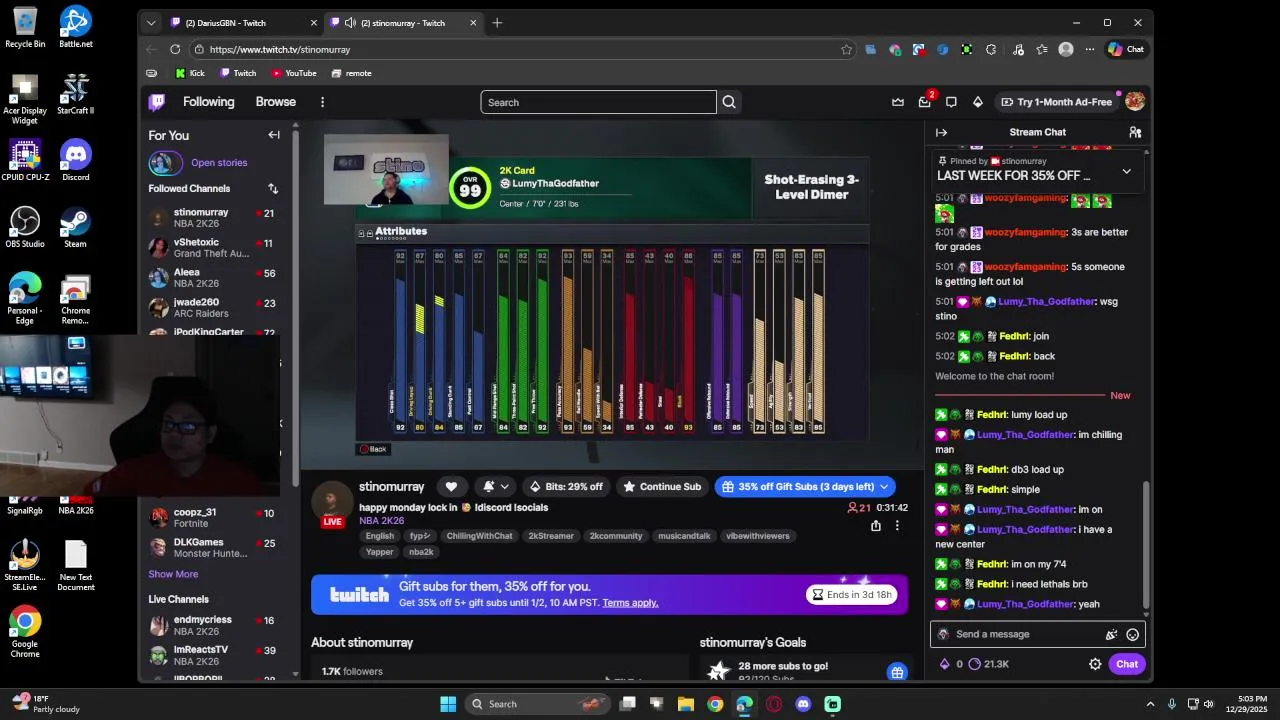Open the remote bookmark
The width and height of the screenshot is (1280, 720).
click(352, 73)
